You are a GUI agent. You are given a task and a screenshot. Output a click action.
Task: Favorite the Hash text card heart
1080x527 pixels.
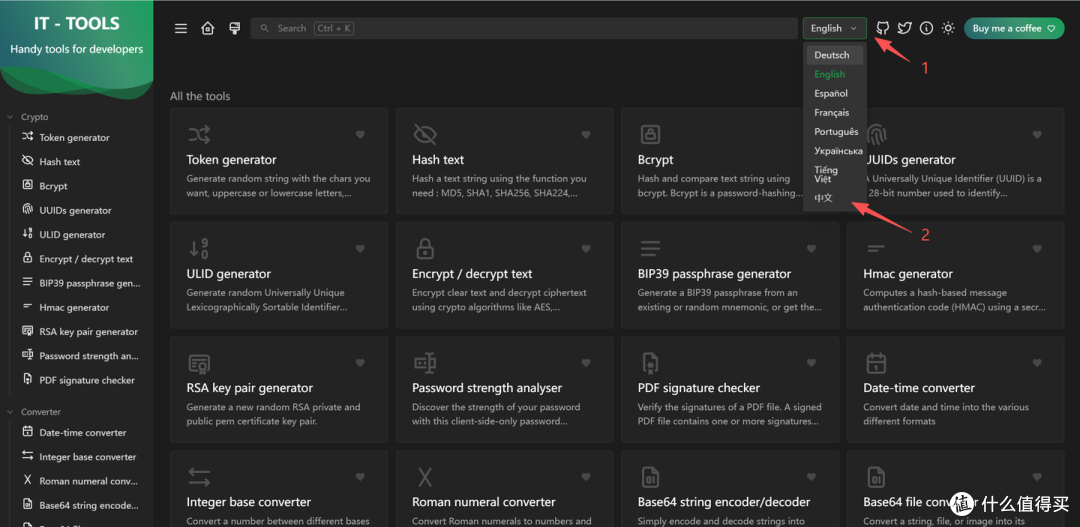(586, 134)
